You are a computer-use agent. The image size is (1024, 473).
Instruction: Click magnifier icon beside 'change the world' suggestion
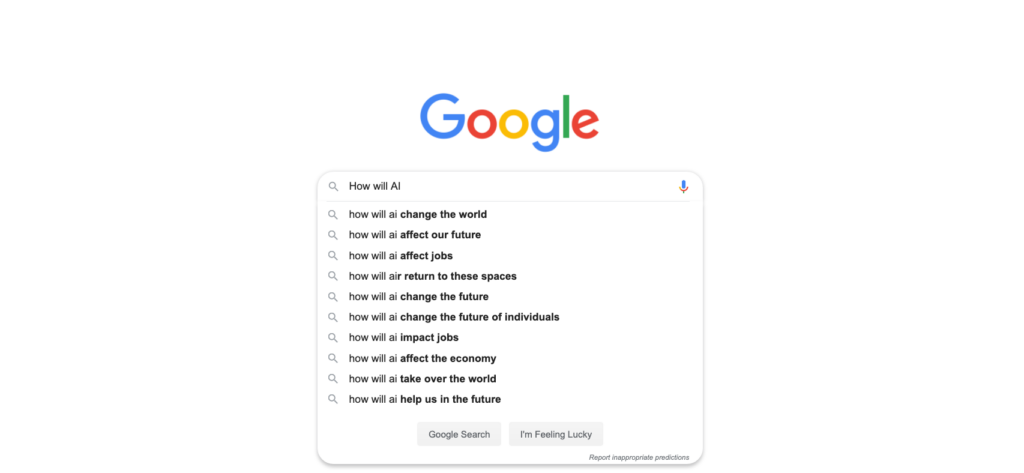pos(333,214)
